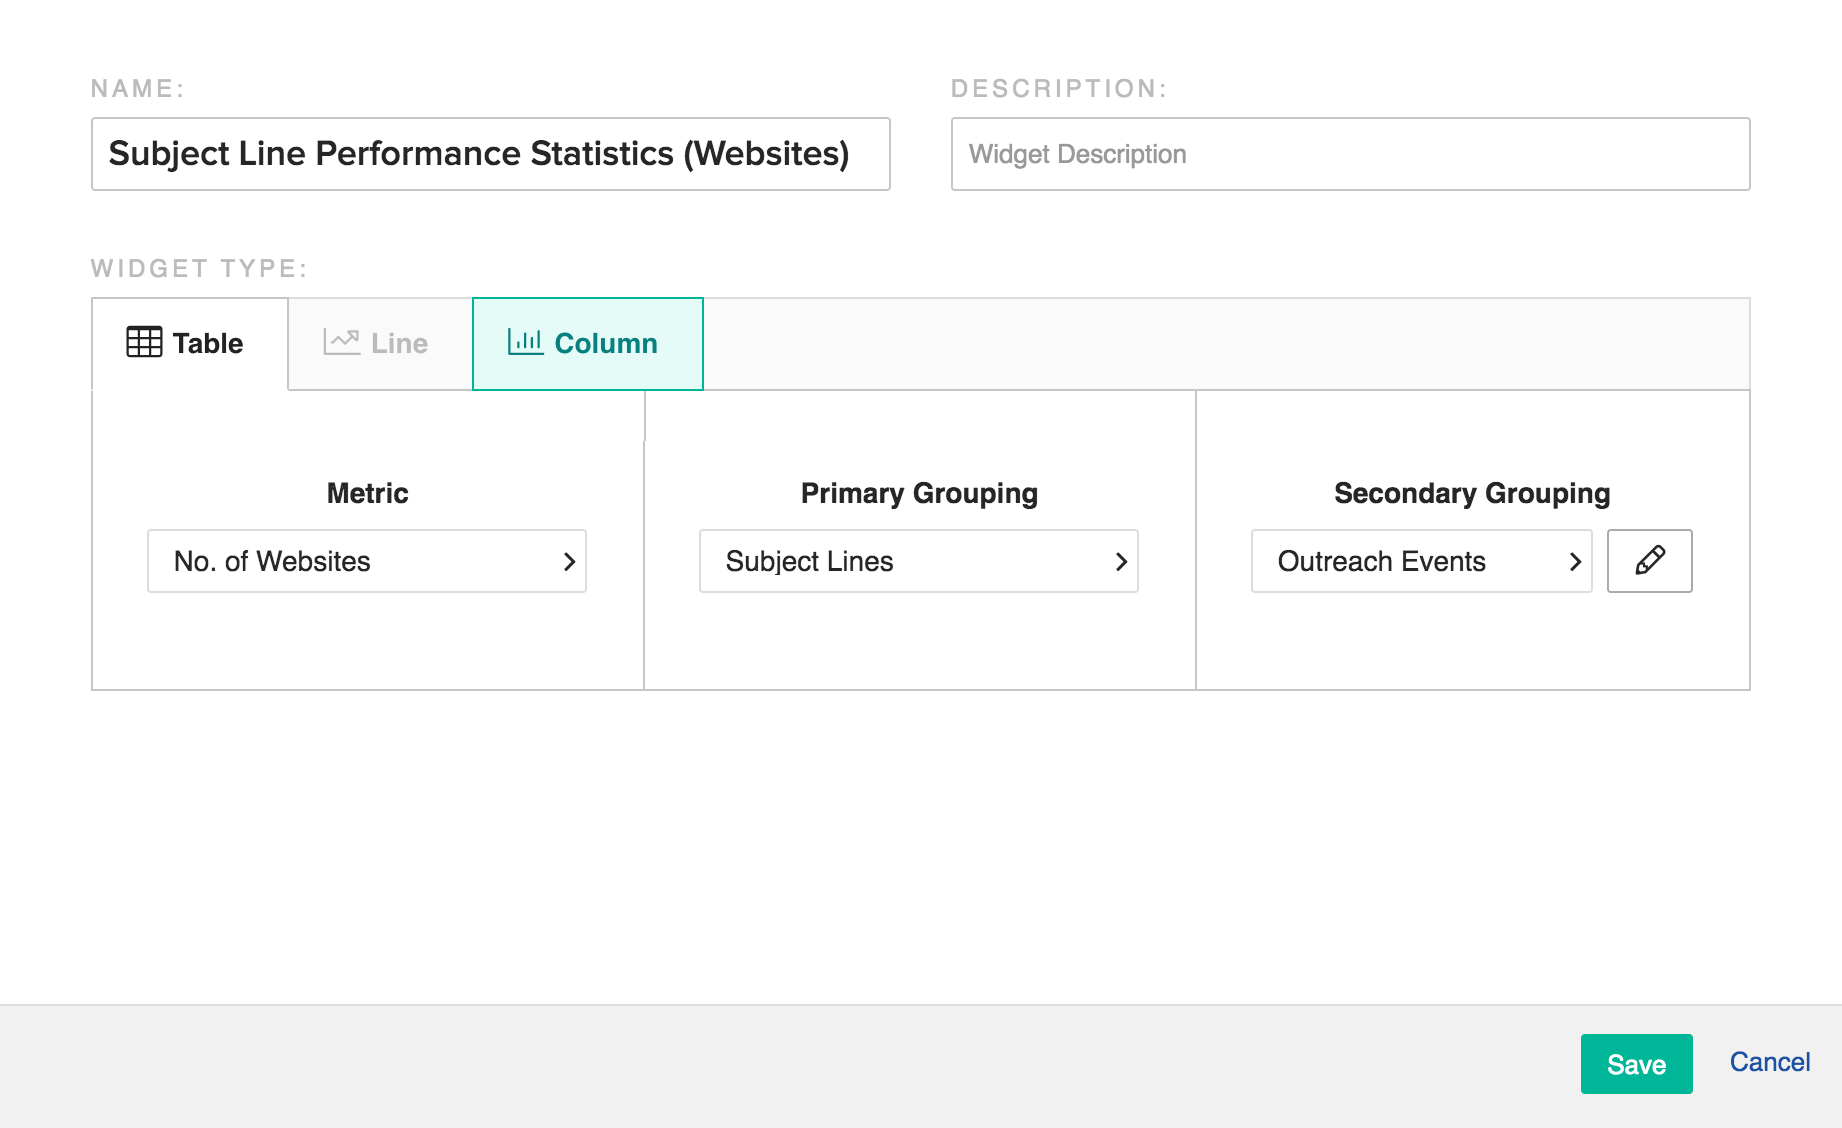Click the Primary Grouping heading
Image resolution: width=1842 pixels, height=1128 pixels.
point(919,493)
